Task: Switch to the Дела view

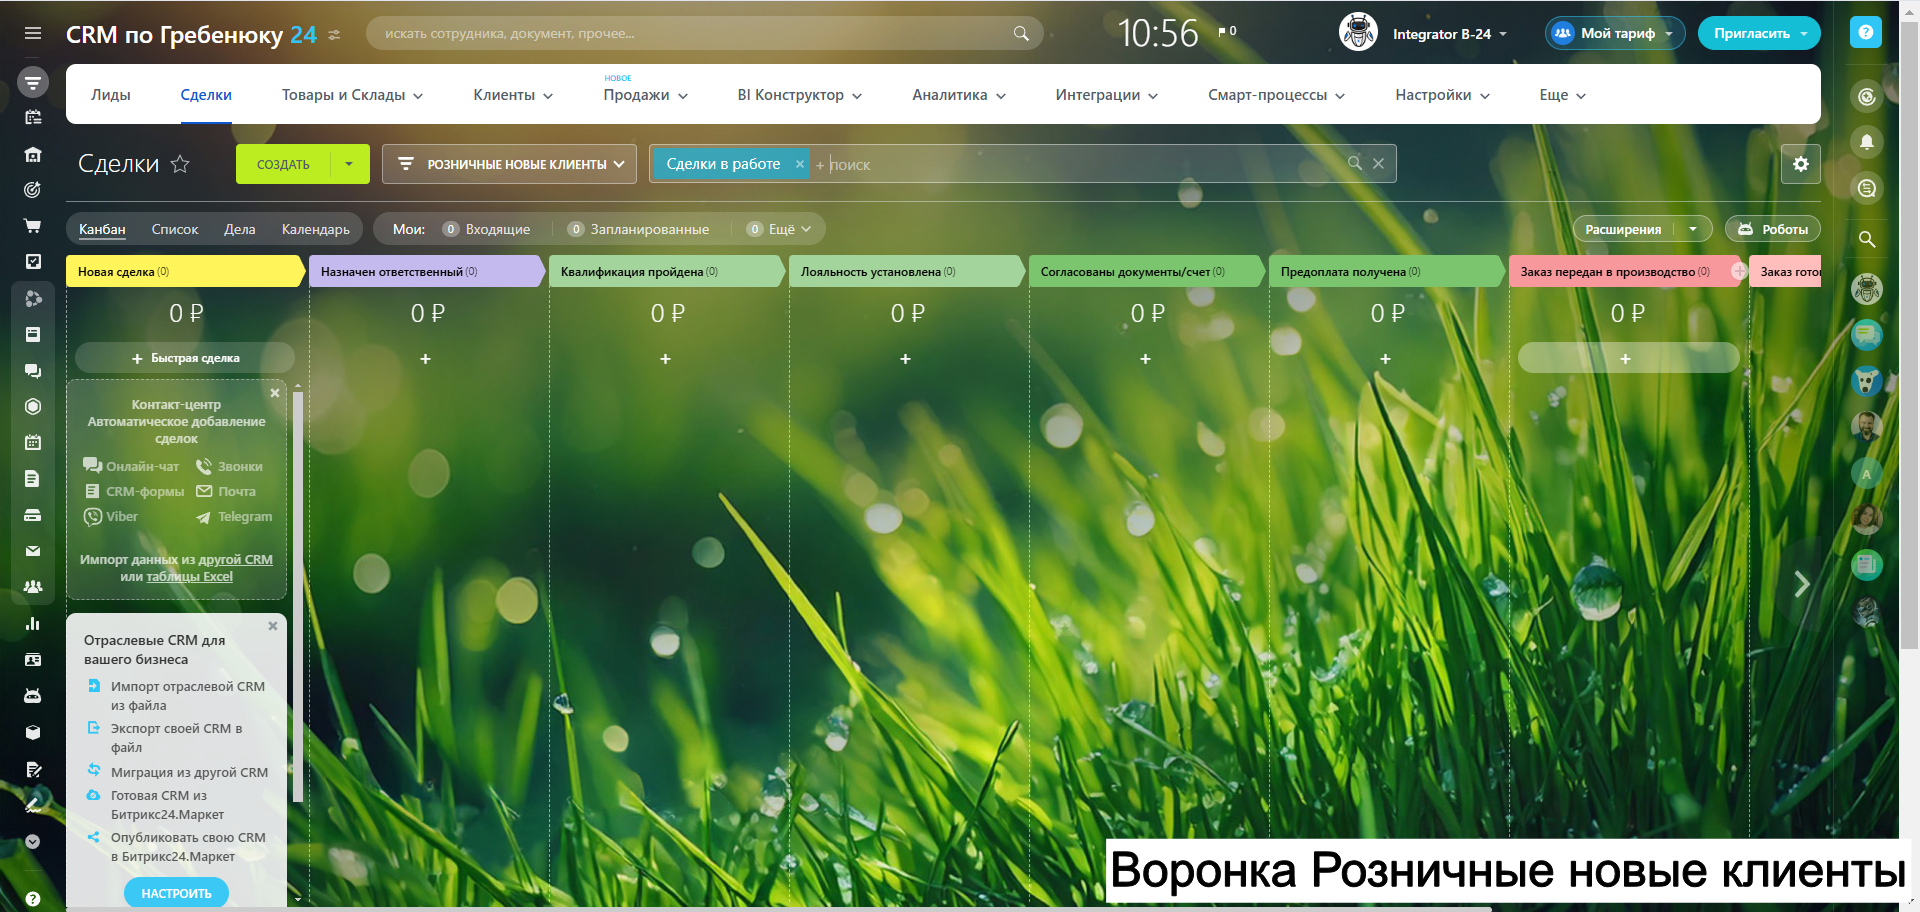Action: tap(240, 229)
